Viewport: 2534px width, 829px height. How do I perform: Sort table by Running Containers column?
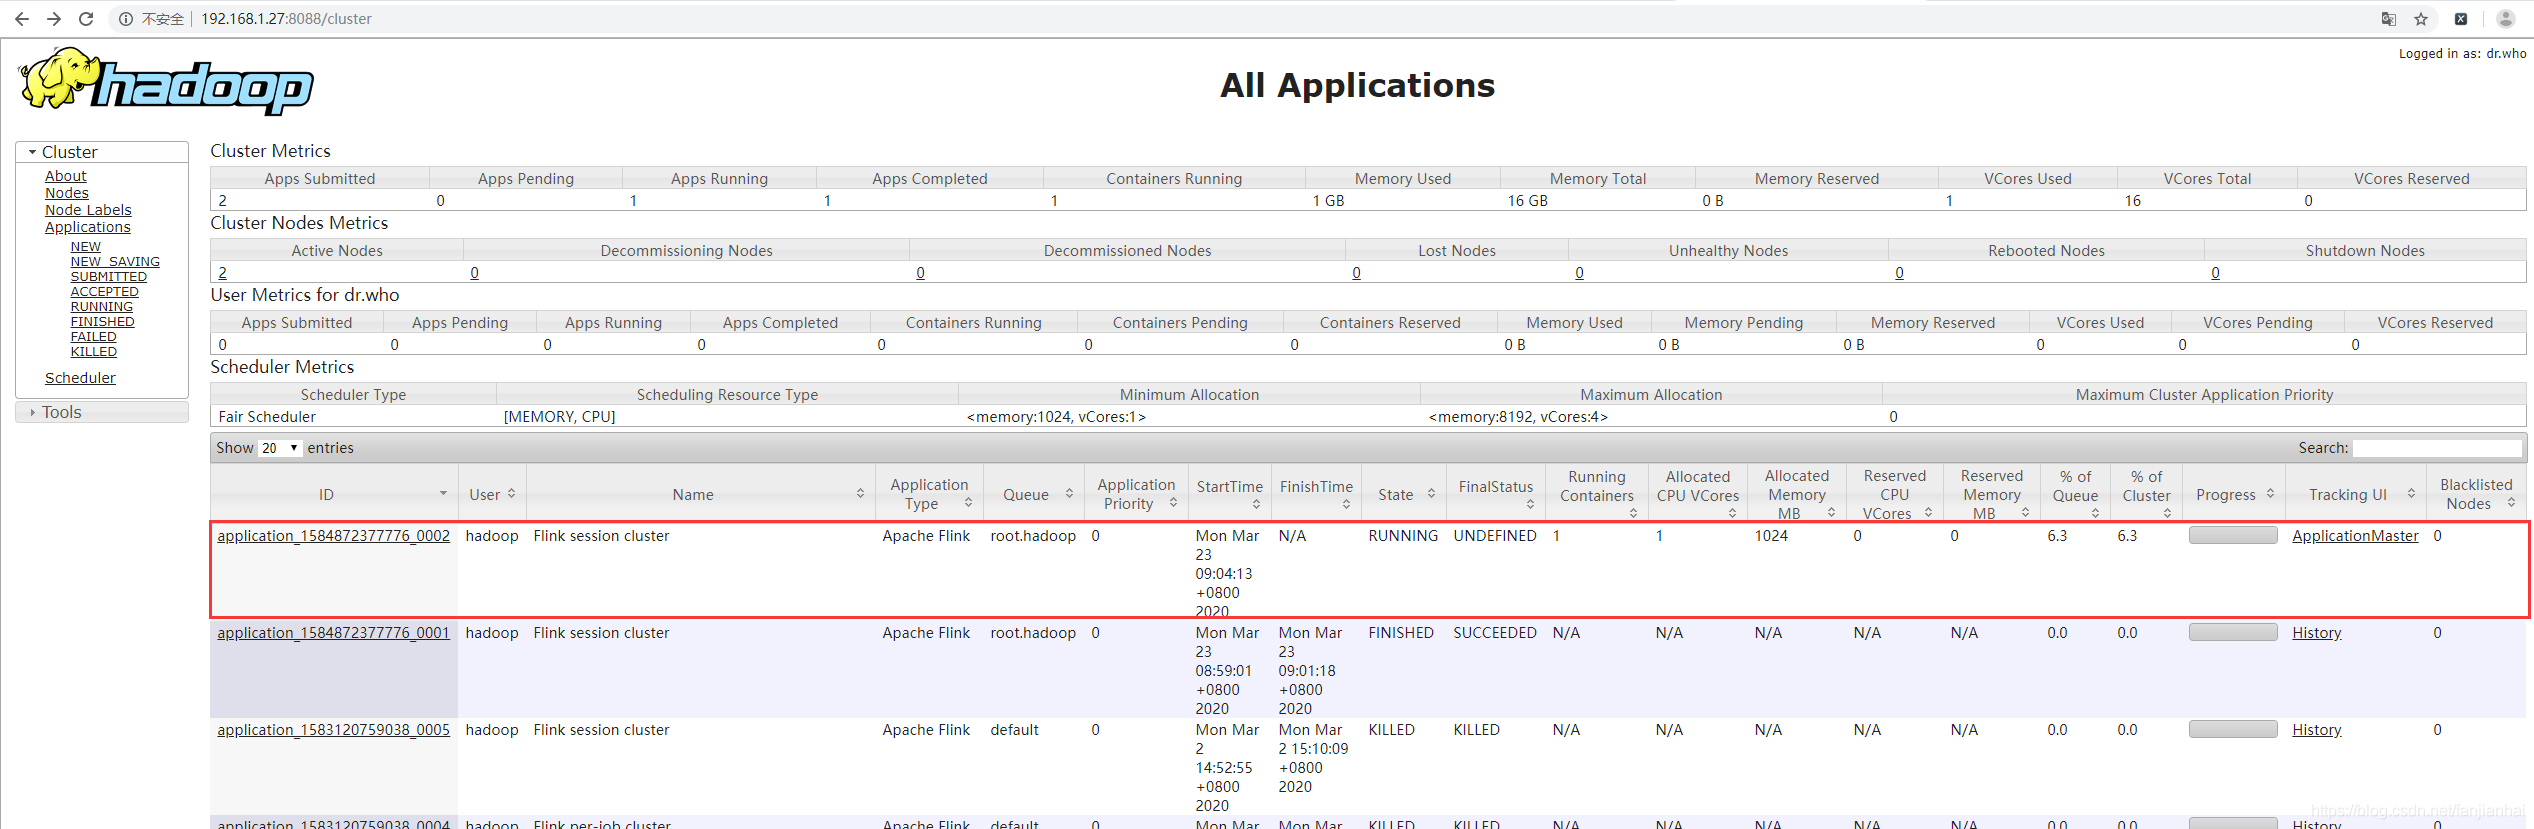[1597, 494]
